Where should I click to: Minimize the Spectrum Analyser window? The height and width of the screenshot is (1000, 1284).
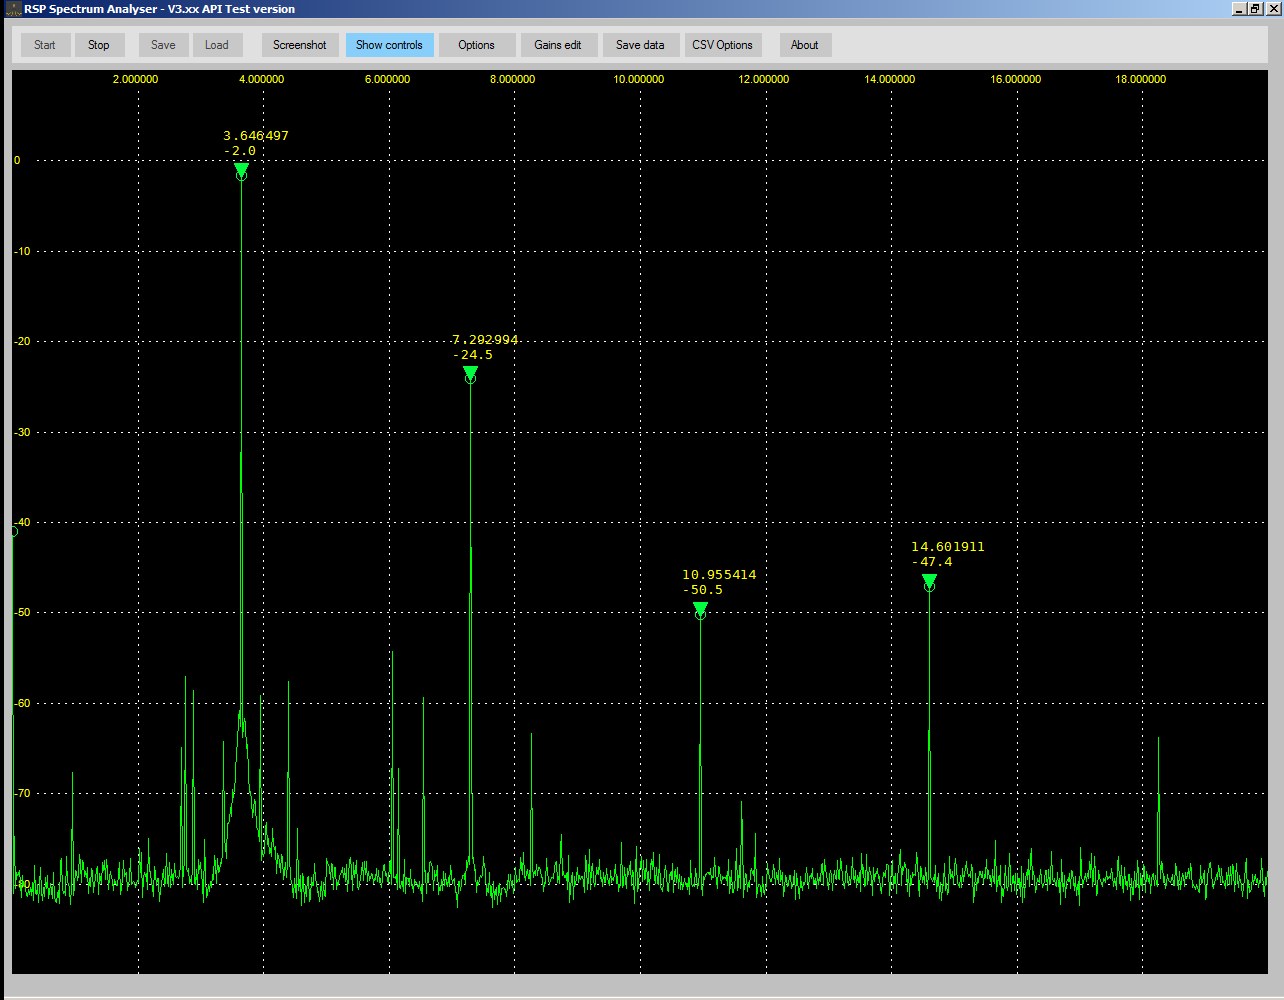[x=1239, y=9]
